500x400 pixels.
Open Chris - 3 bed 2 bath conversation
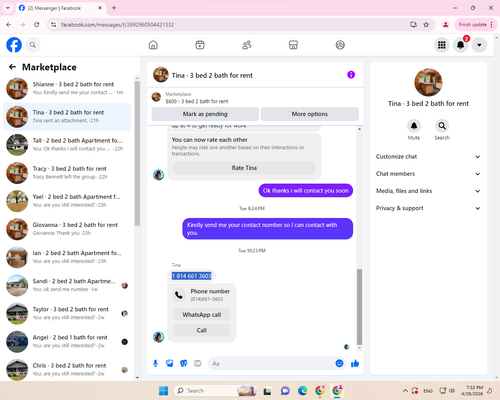pos(67,370)
